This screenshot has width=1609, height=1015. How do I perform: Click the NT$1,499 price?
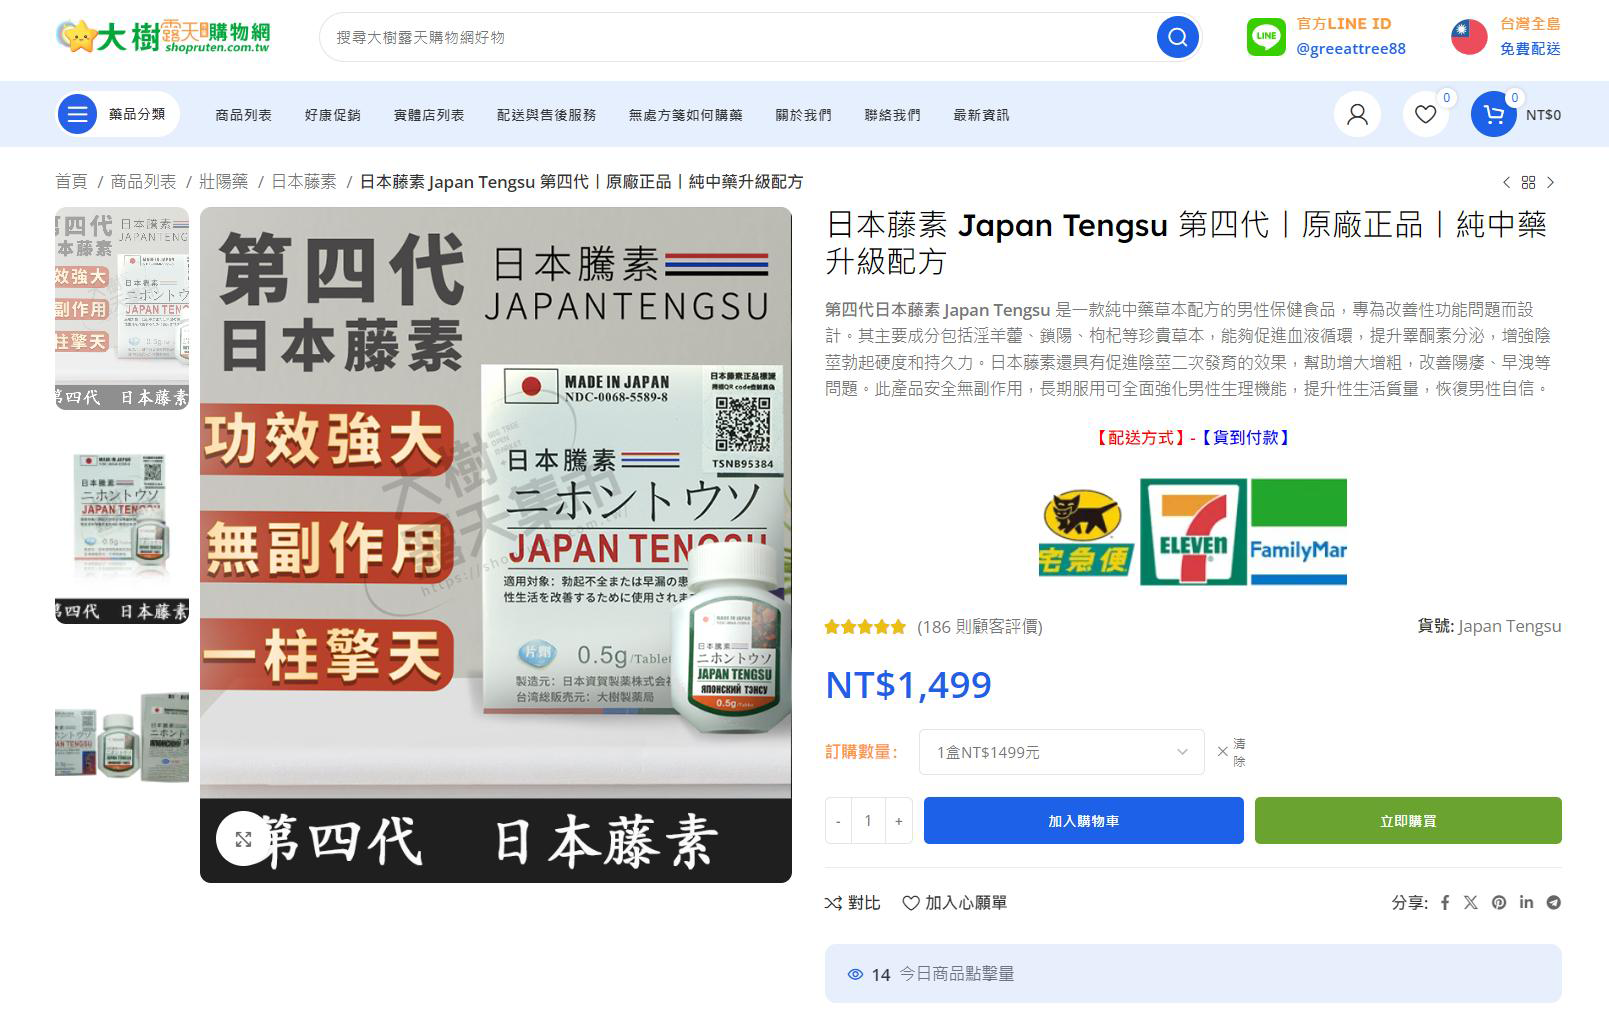click(908, 685)
